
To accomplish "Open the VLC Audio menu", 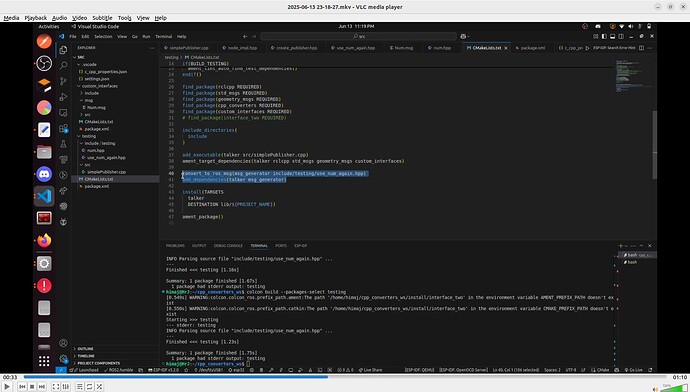I will click(59, 18).
